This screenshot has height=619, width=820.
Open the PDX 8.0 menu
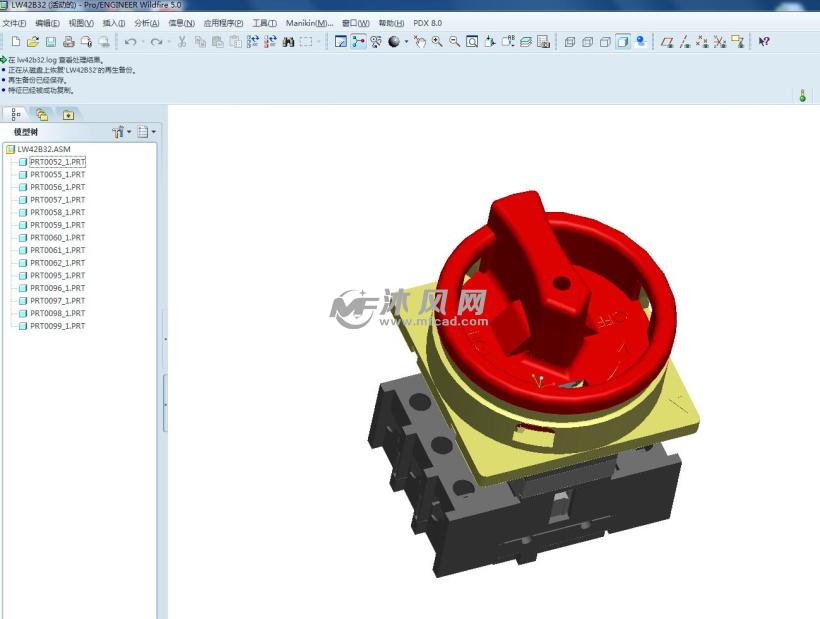pos(425,23)
